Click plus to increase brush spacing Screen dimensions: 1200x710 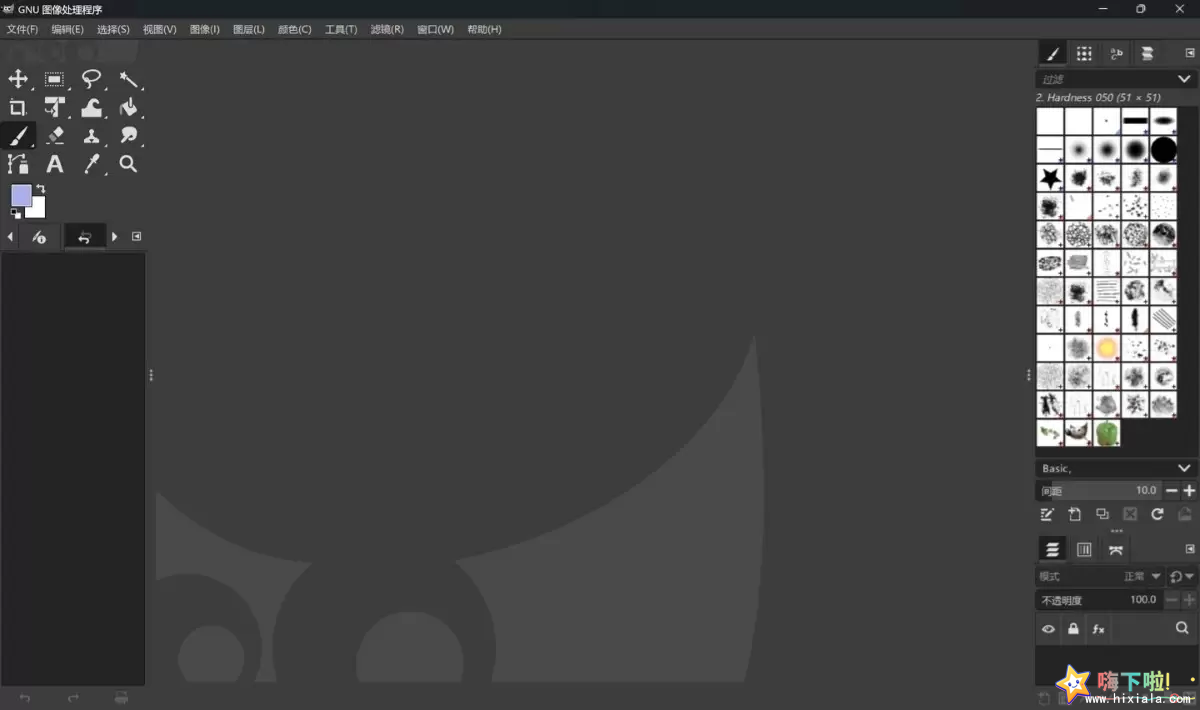pos(1188,490)
